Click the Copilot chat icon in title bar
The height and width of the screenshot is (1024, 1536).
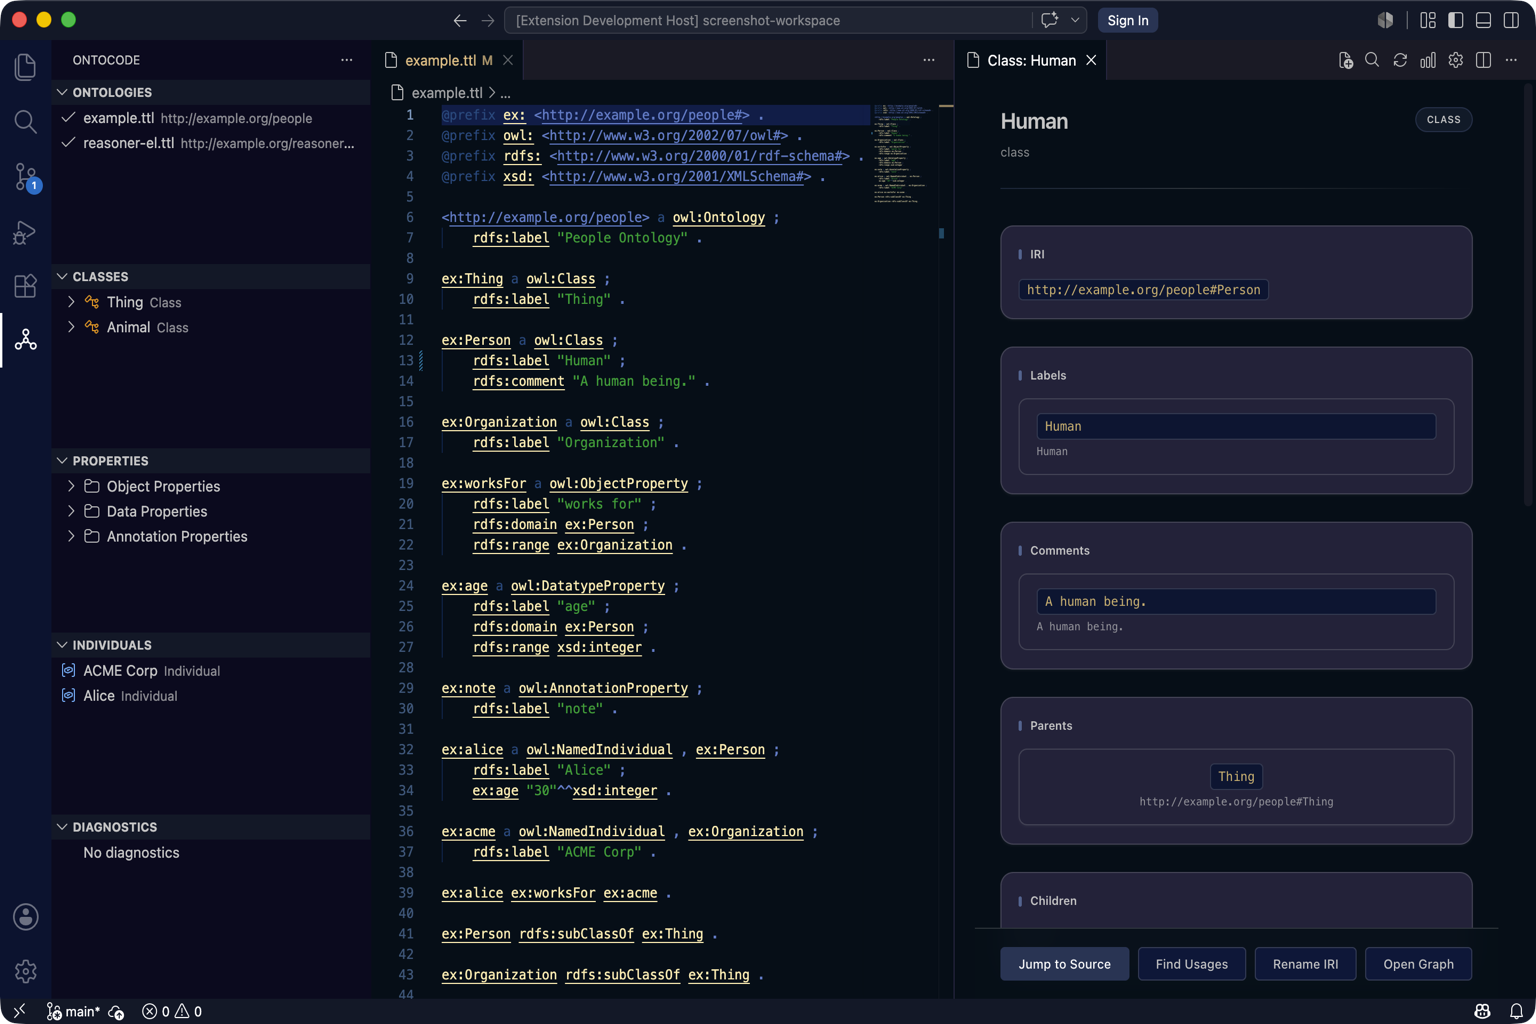(1049, 20)
